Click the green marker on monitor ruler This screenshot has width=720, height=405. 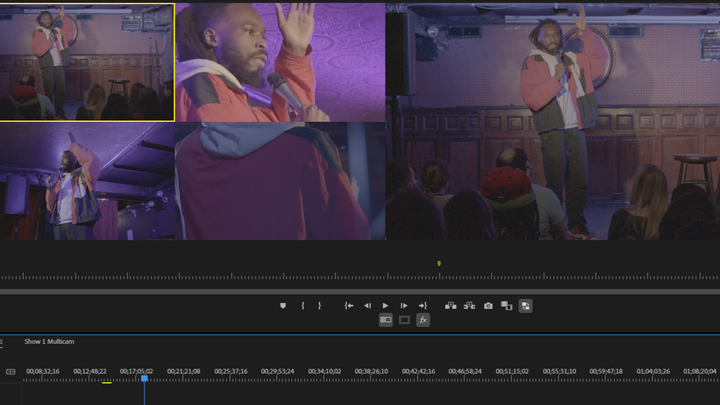(x=439, y=264)
